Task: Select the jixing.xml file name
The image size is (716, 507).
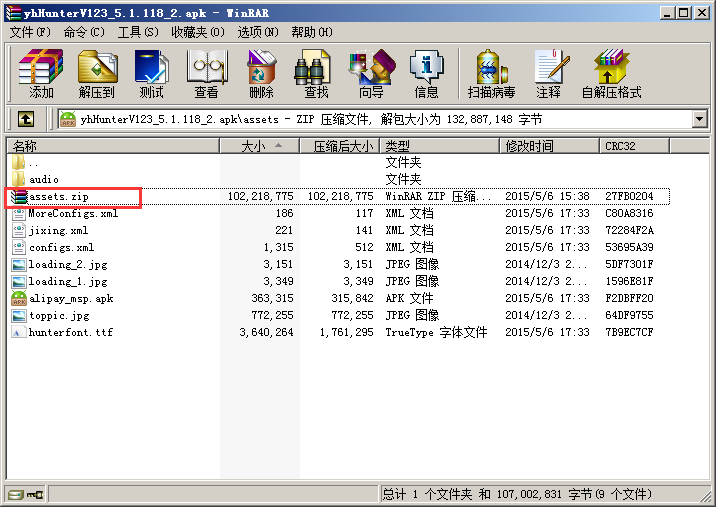Action: point(58,231)
